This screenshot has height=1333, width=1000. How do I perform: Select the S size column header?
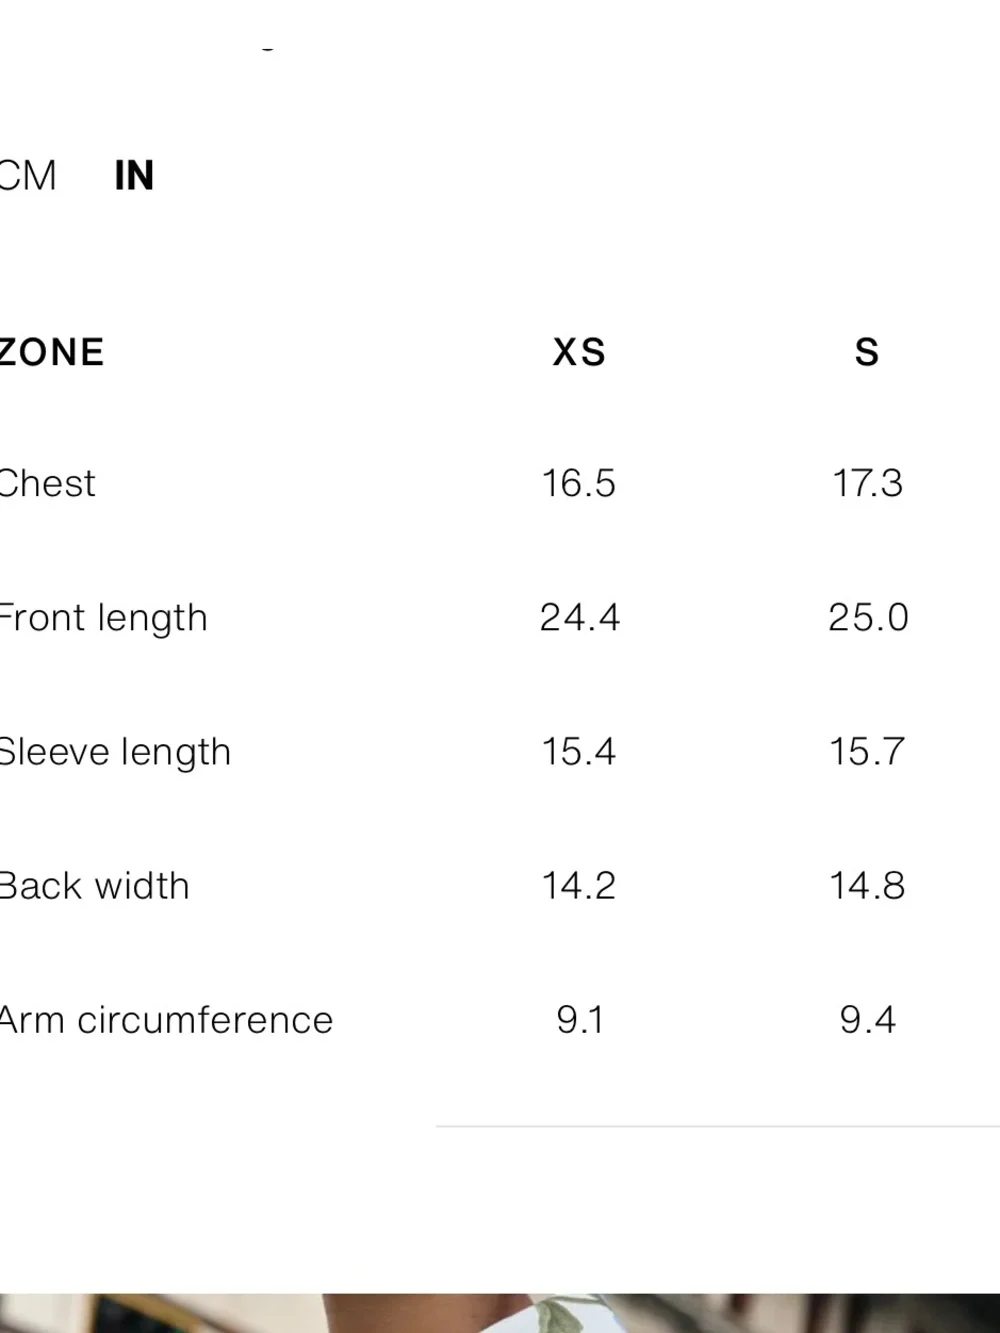867,353
